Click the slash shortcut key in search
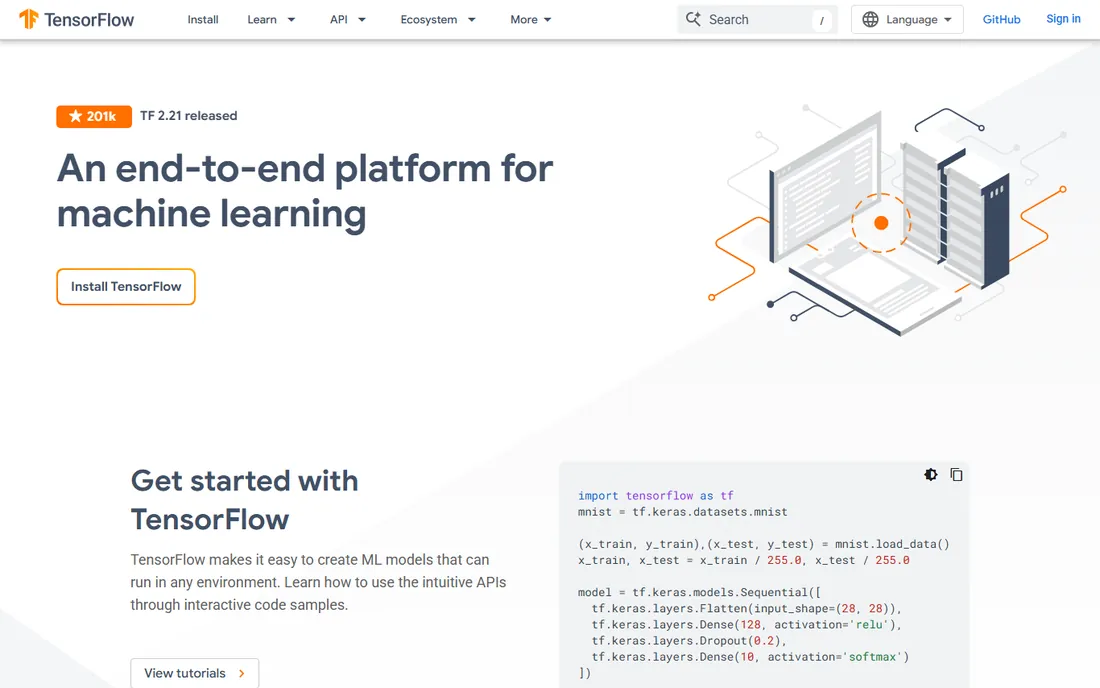This screenshot has height=688, width=1100. tap(821, 20)
